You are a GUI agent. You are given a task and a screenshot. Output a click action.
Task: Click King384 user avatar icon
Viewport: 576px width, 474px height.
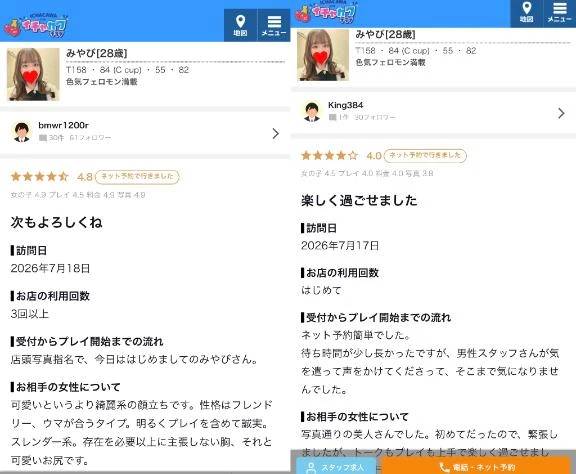coord(312,111)
